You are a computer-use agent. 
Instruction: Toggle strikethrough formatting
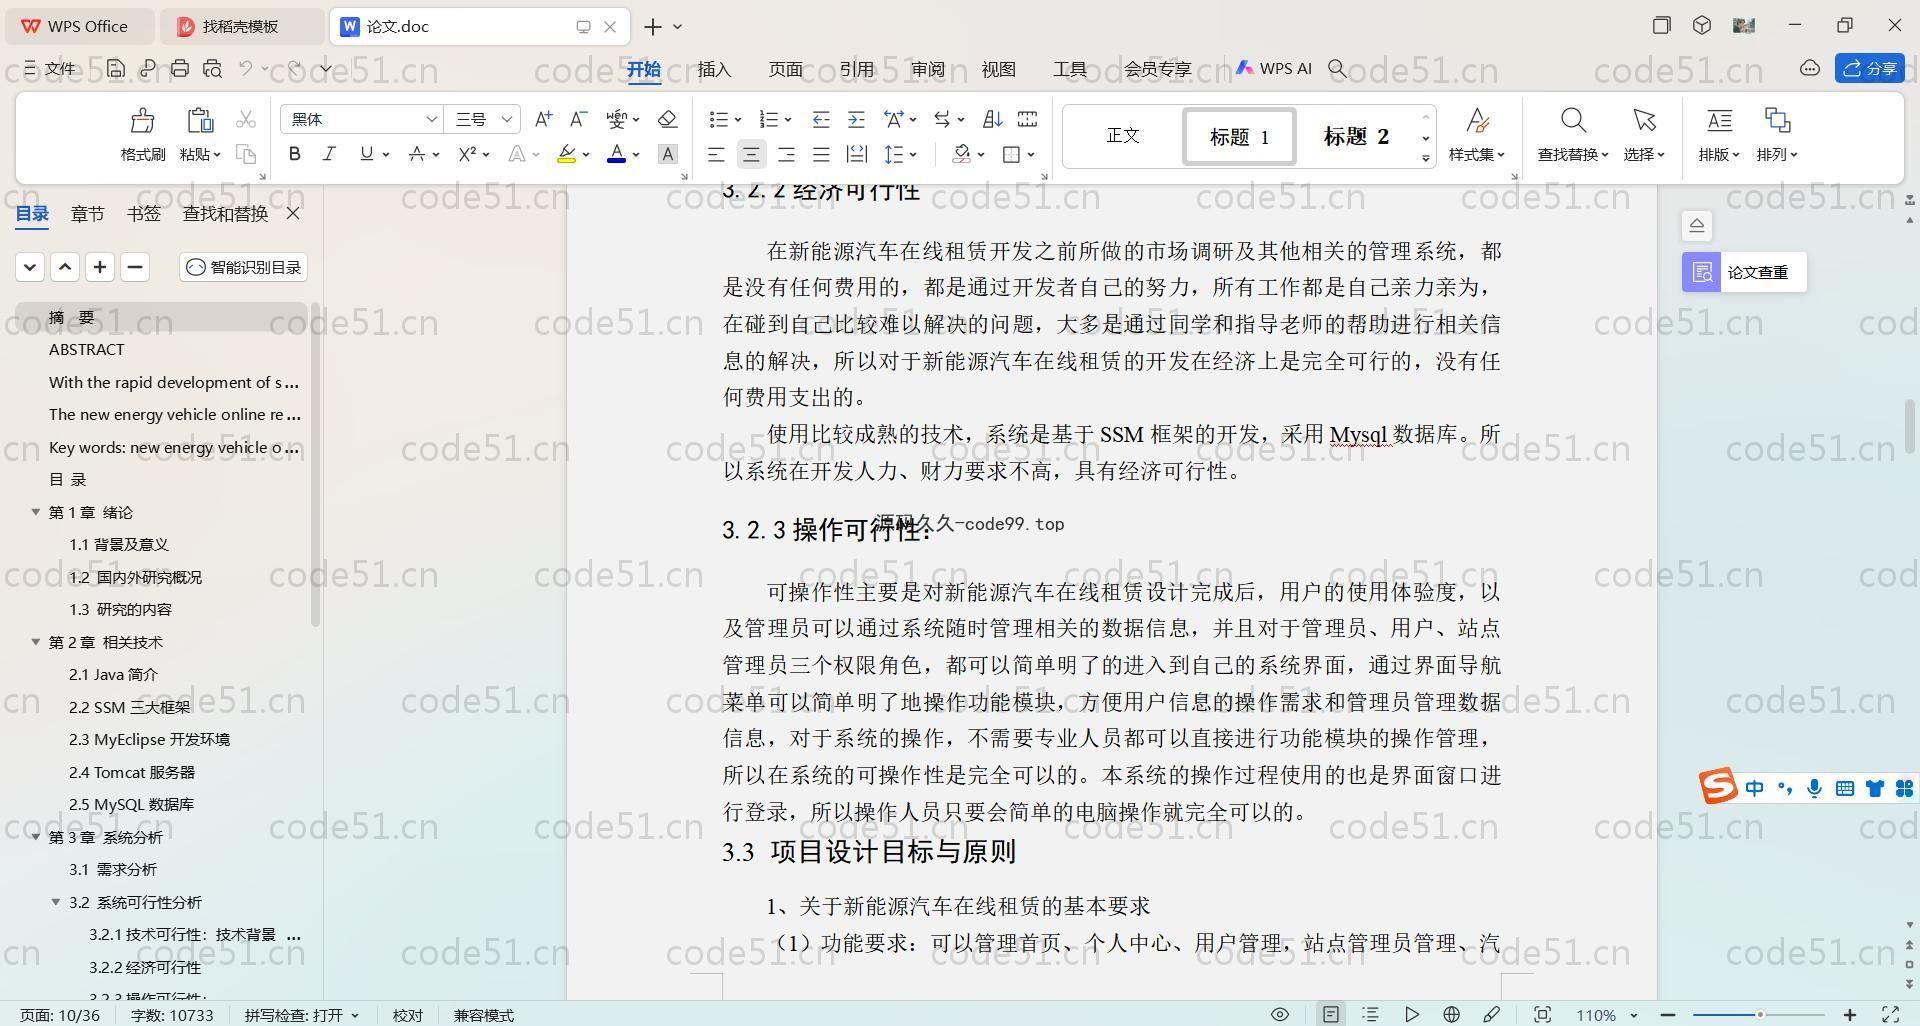[417, 154]
